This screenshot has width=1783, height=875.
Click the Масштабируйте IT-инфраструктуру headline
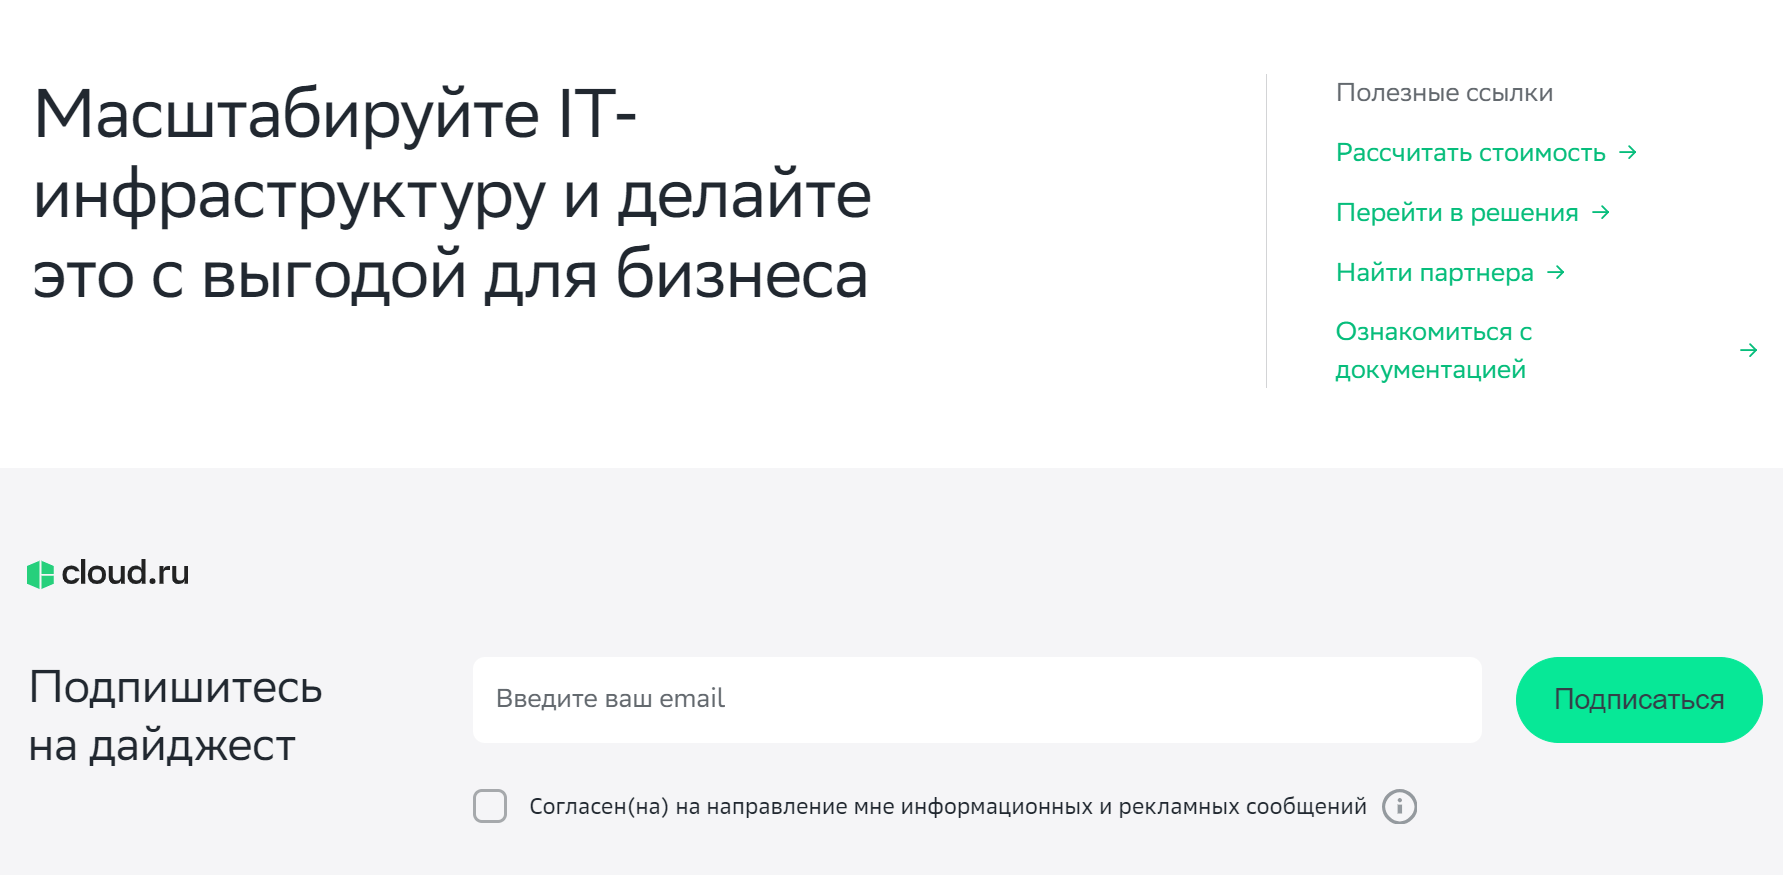[452, 193]
